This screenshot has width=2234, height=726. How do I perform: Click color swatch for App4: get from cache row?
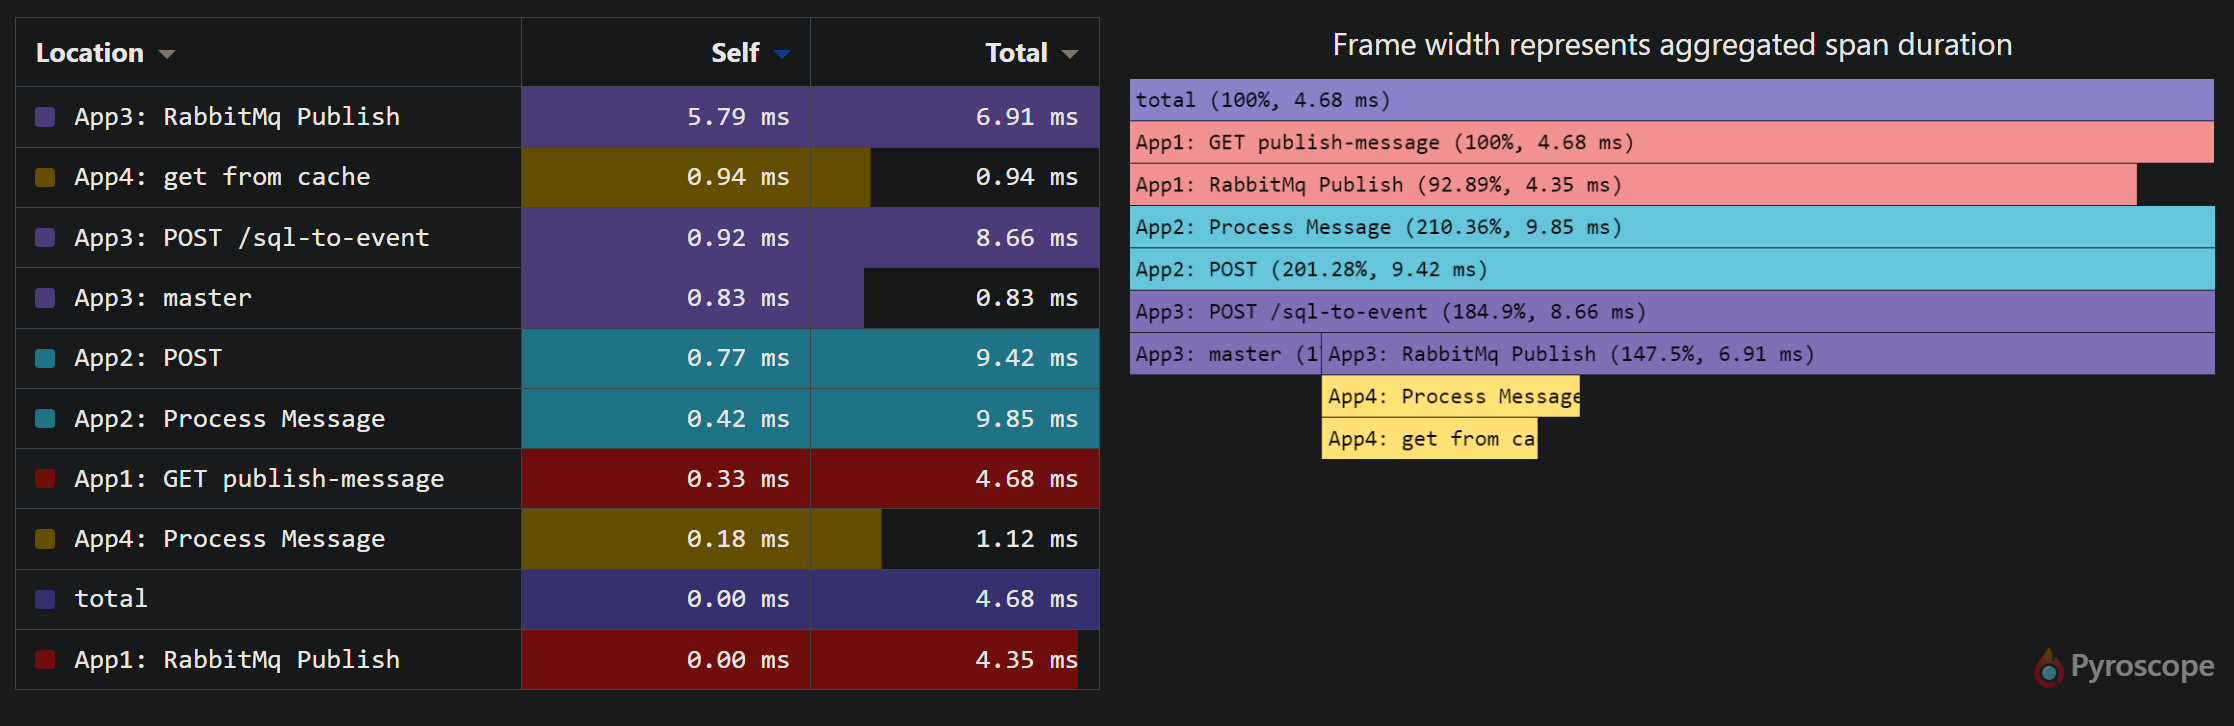(x=45, y=177)
